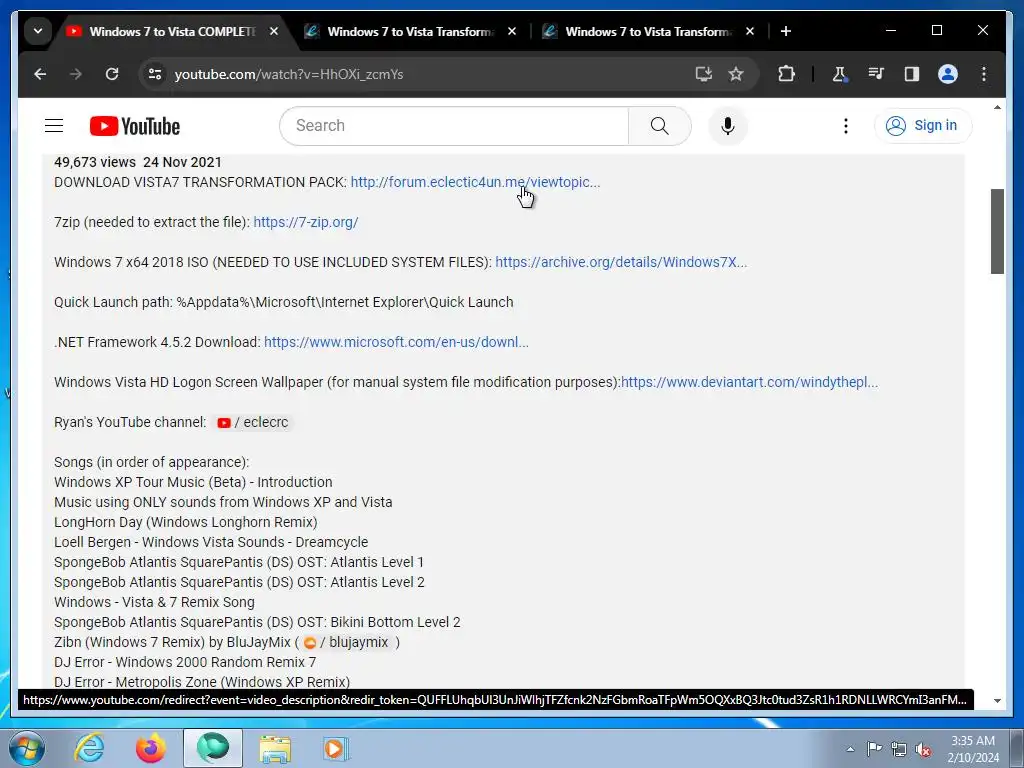This screenshot has width=1024, height=768.
Task: Open network status tray icon
Action: pyautogui.click(x=899, y=749)
